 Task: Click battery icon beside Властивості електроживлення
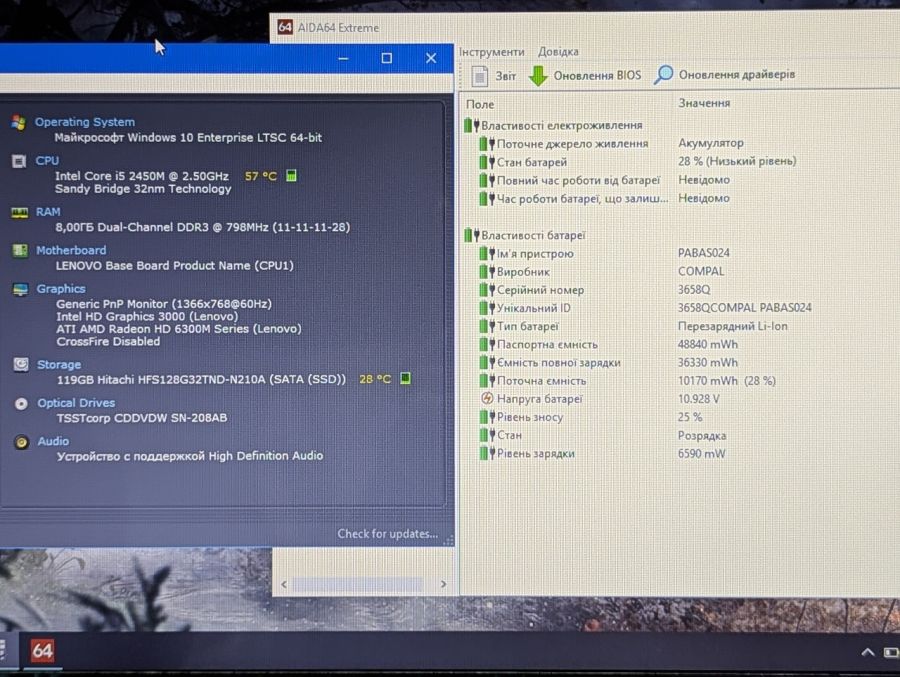471,125
